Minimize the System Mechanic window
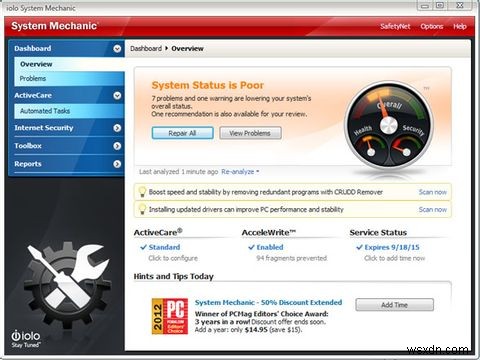This screenshot has height=360, width=480. (x=425, y=6)
